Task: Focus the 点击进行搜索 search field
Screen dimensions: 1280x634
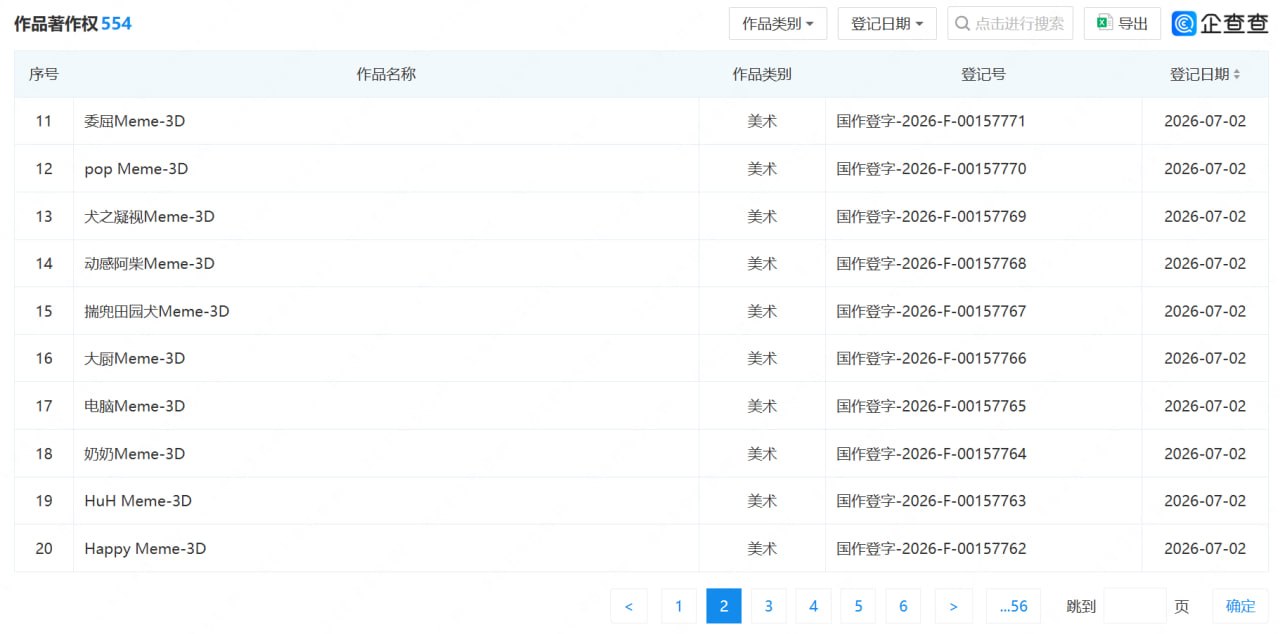Action: tap(1010, 23)
